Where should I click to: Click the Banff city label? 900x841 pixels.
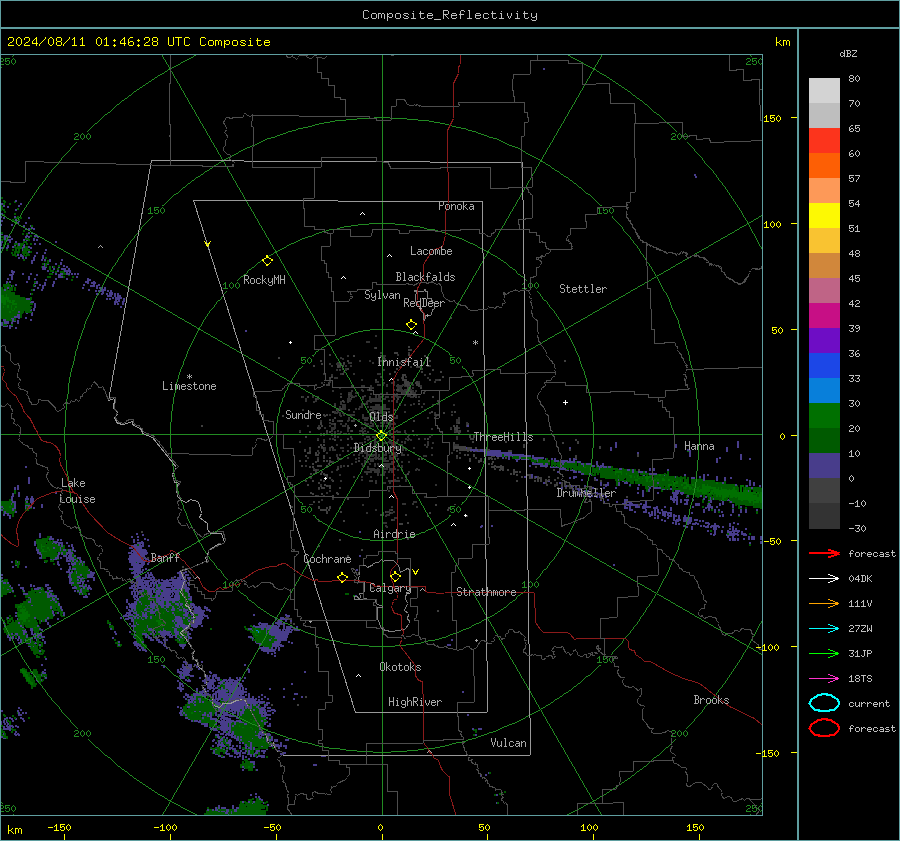coord(165,557)
